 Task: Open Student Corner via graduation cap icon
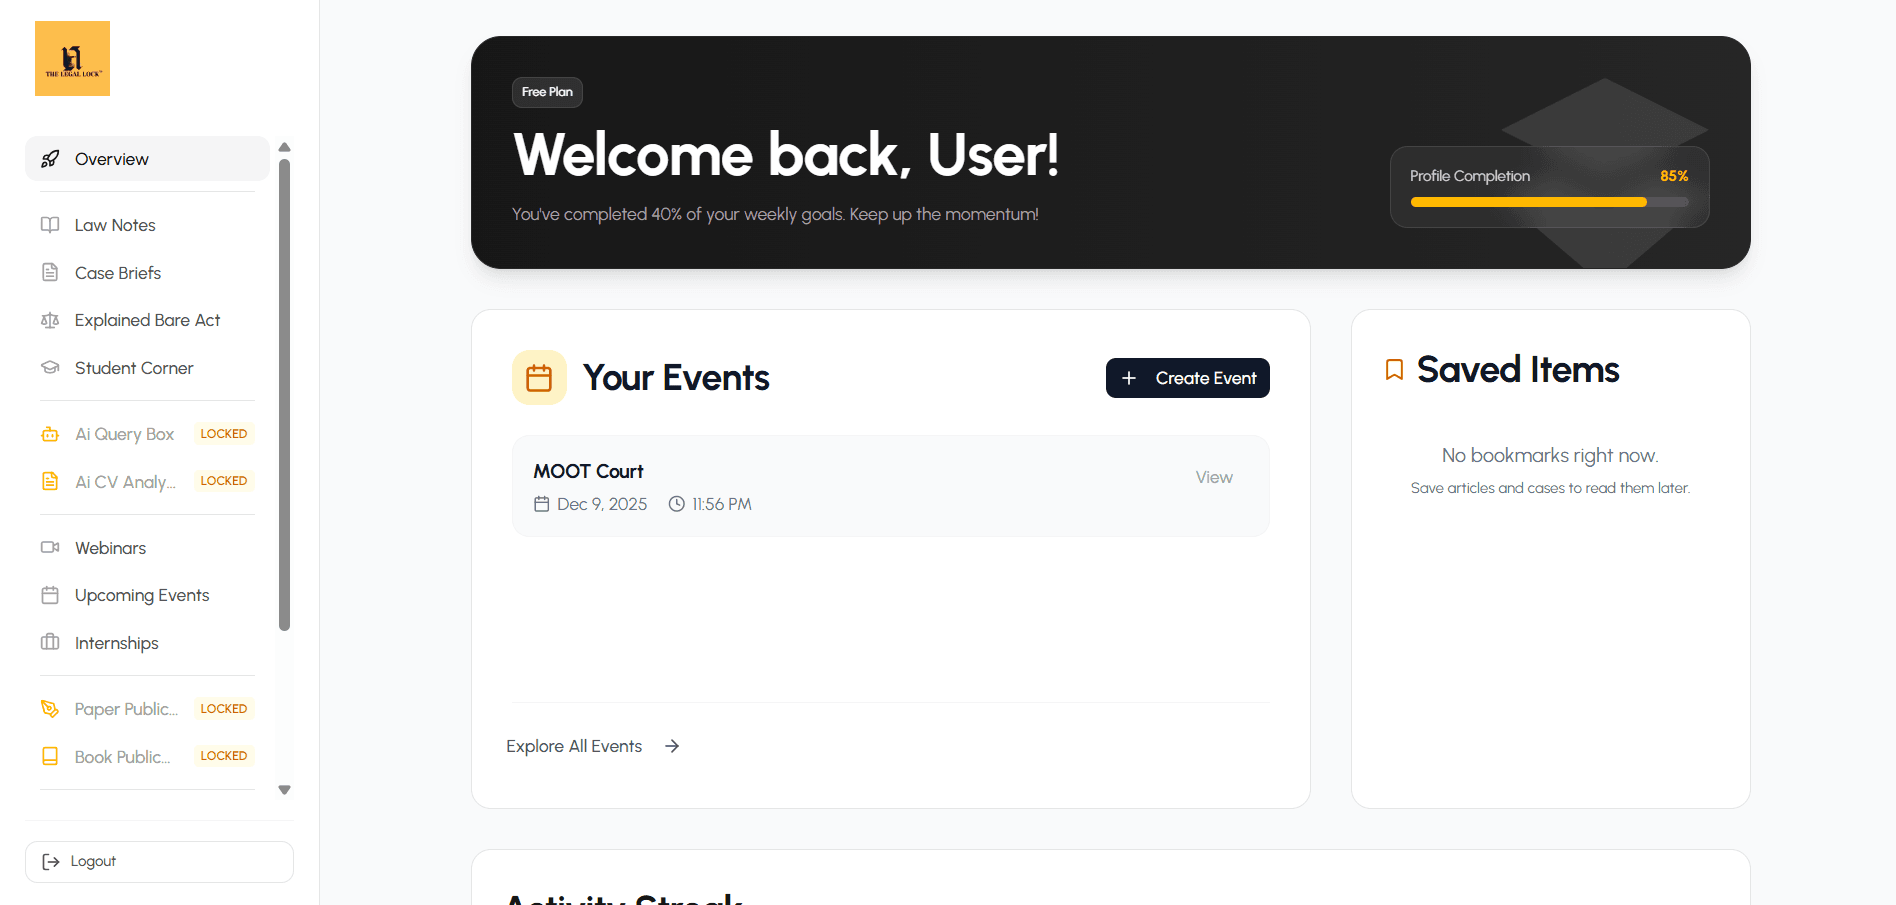pyautogui.click(x=50, y=367)
